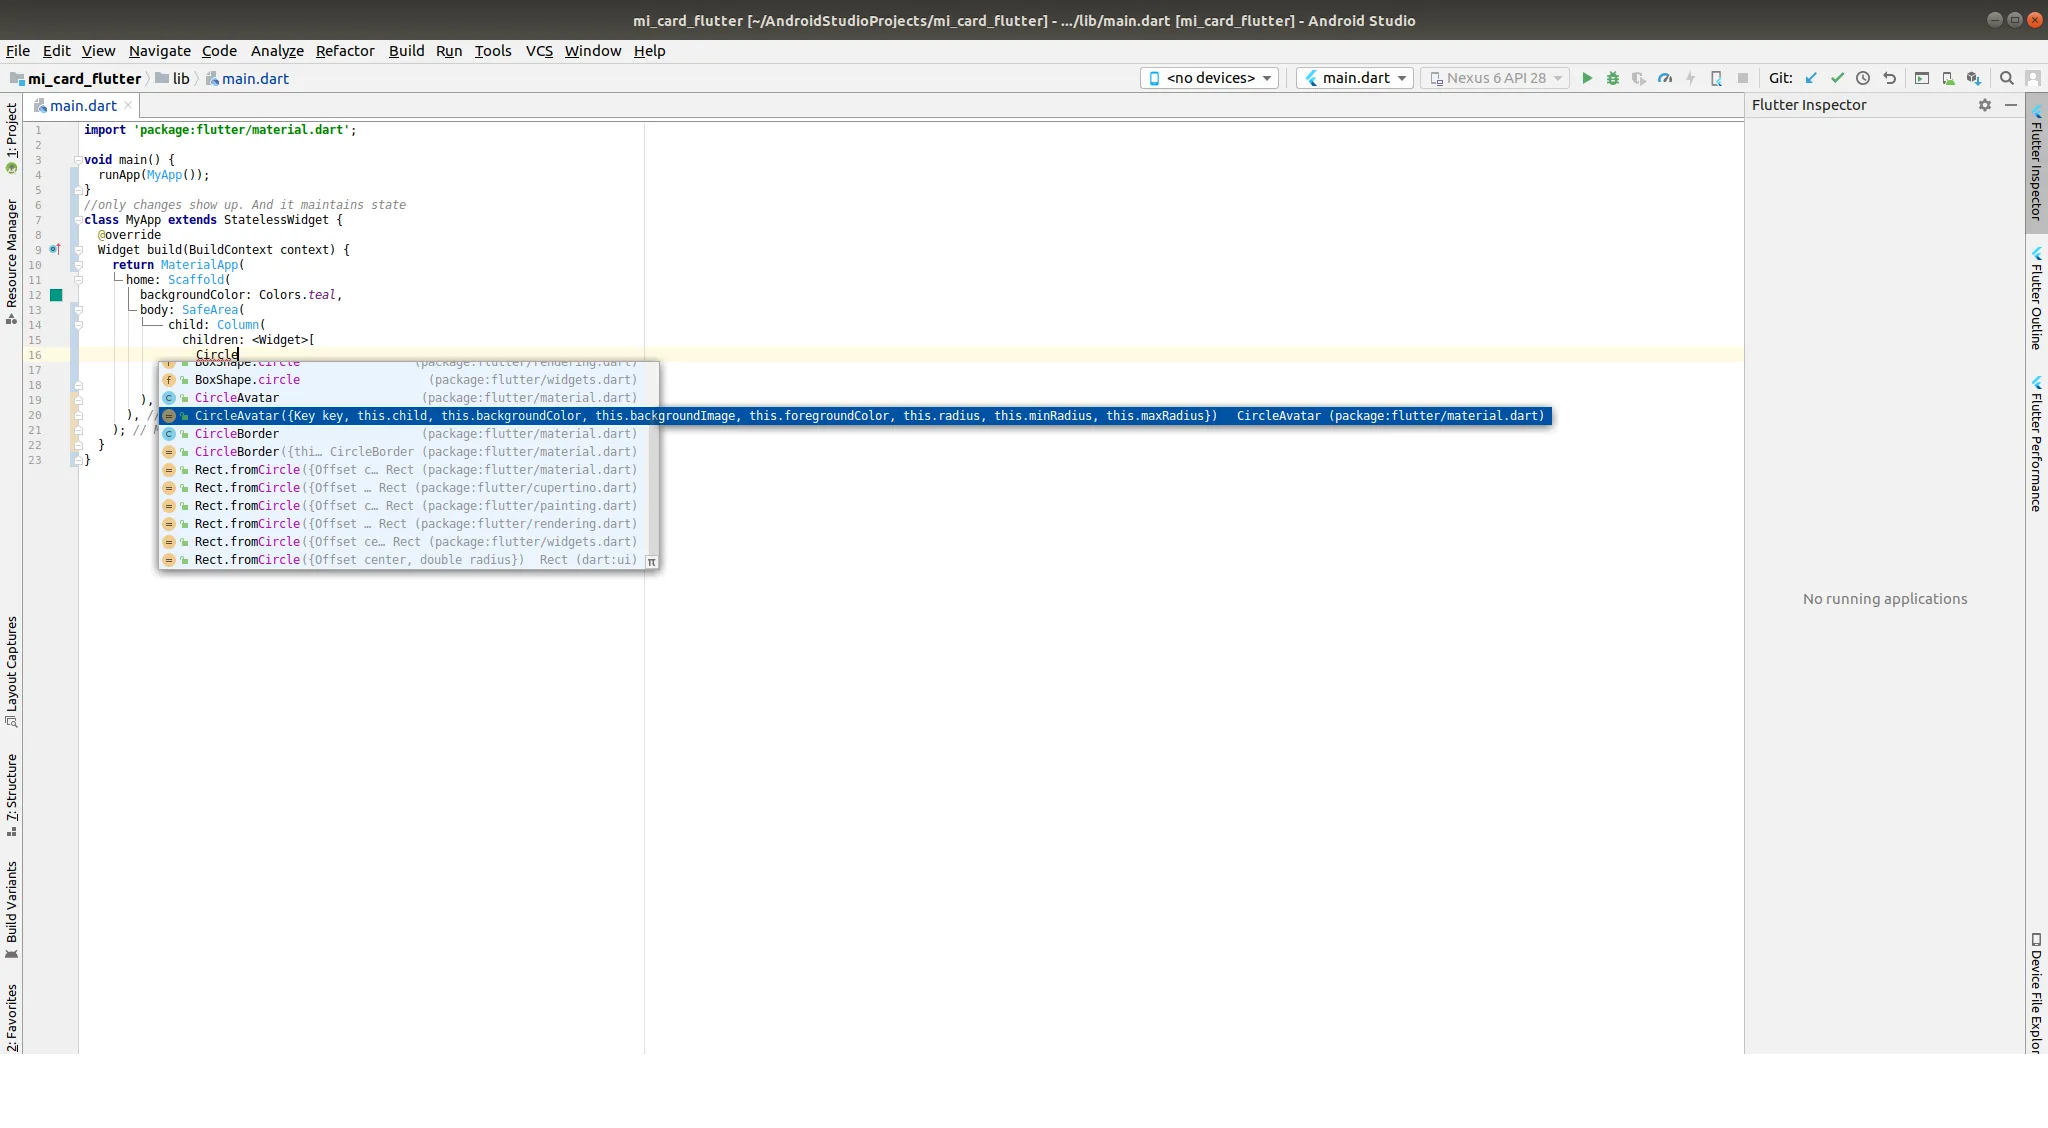Run main.dart with the green play icon

pyautogui.click(x=1586, y=78)
